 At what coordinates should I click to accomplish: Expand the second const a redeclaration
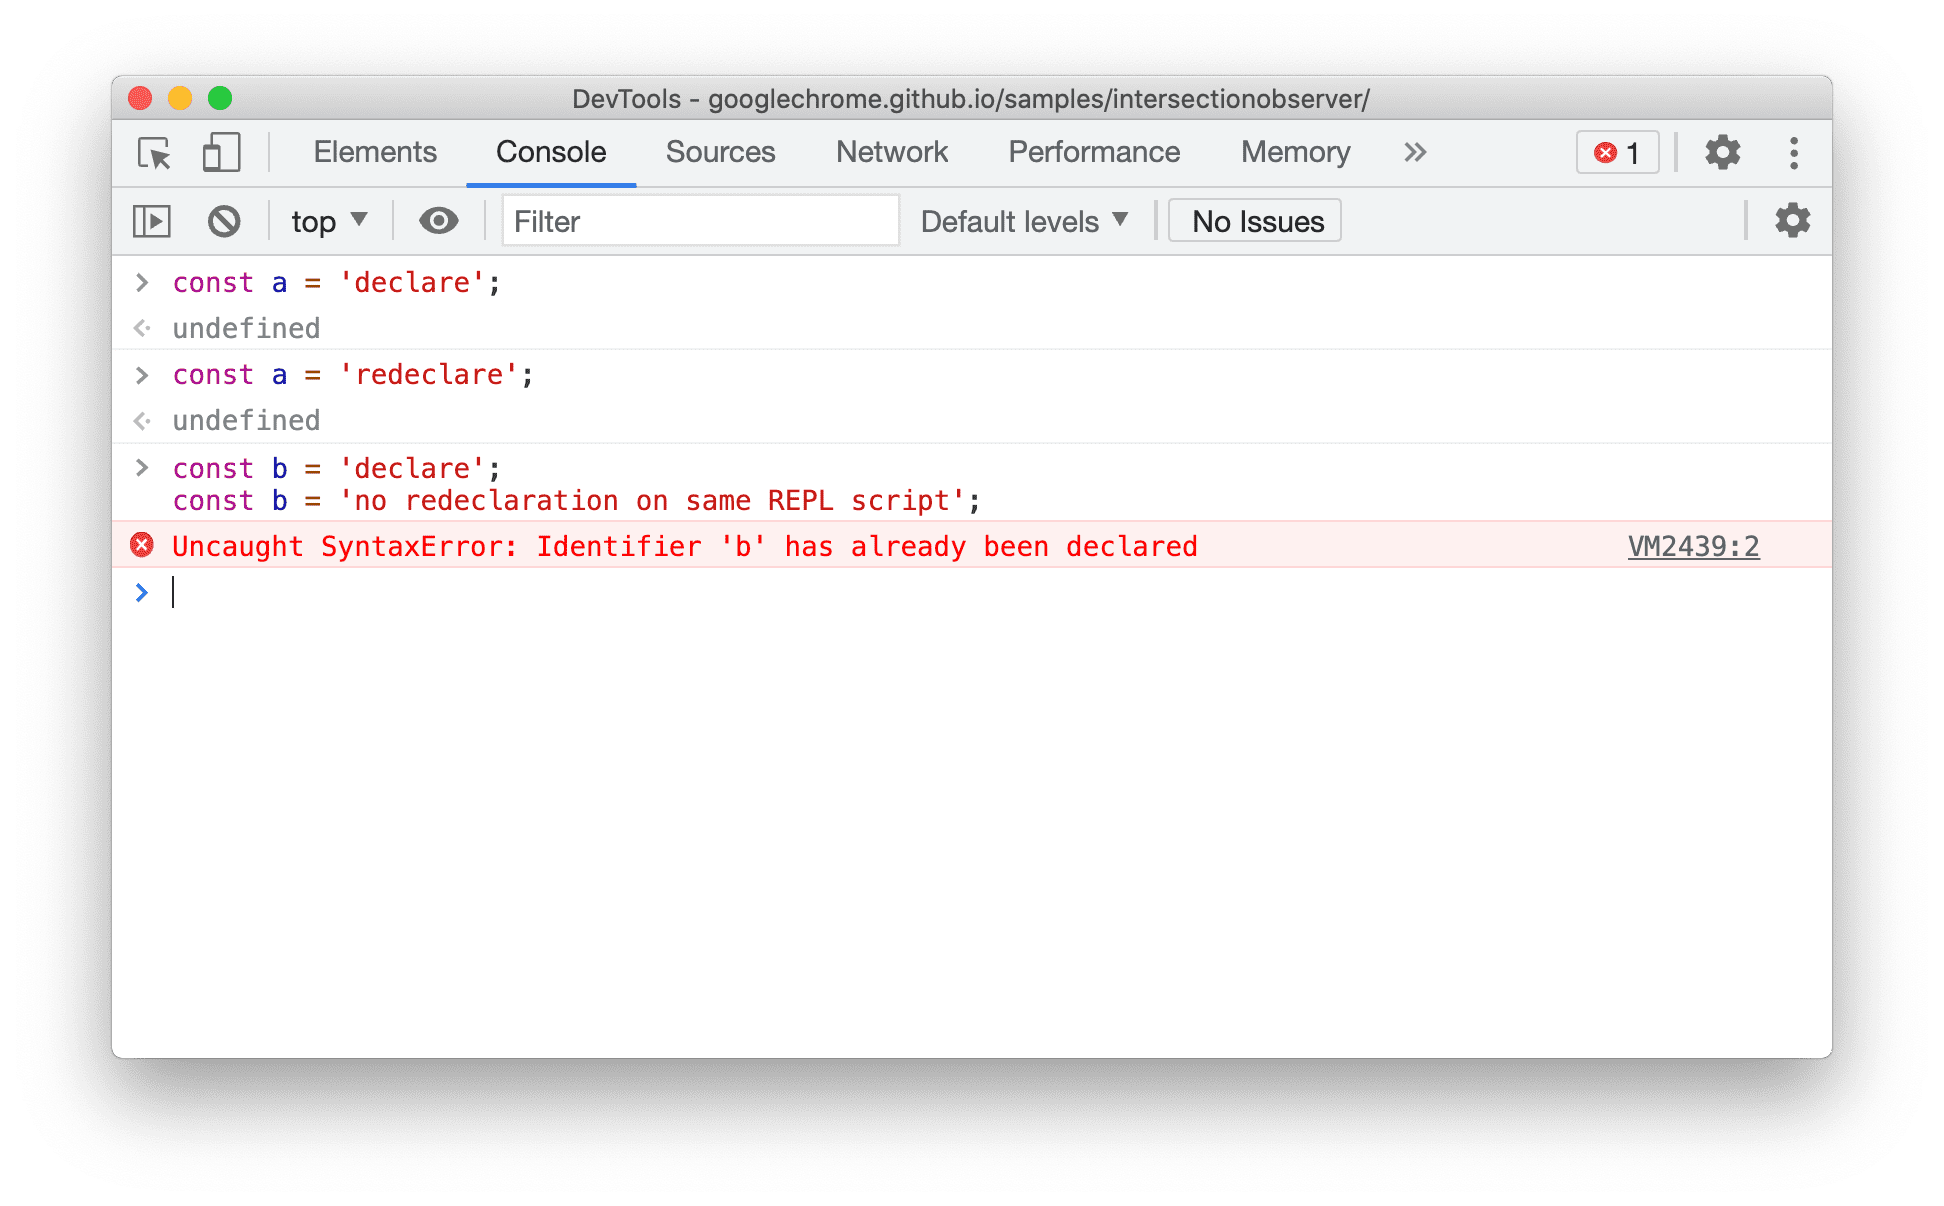[x=142, y=372]
